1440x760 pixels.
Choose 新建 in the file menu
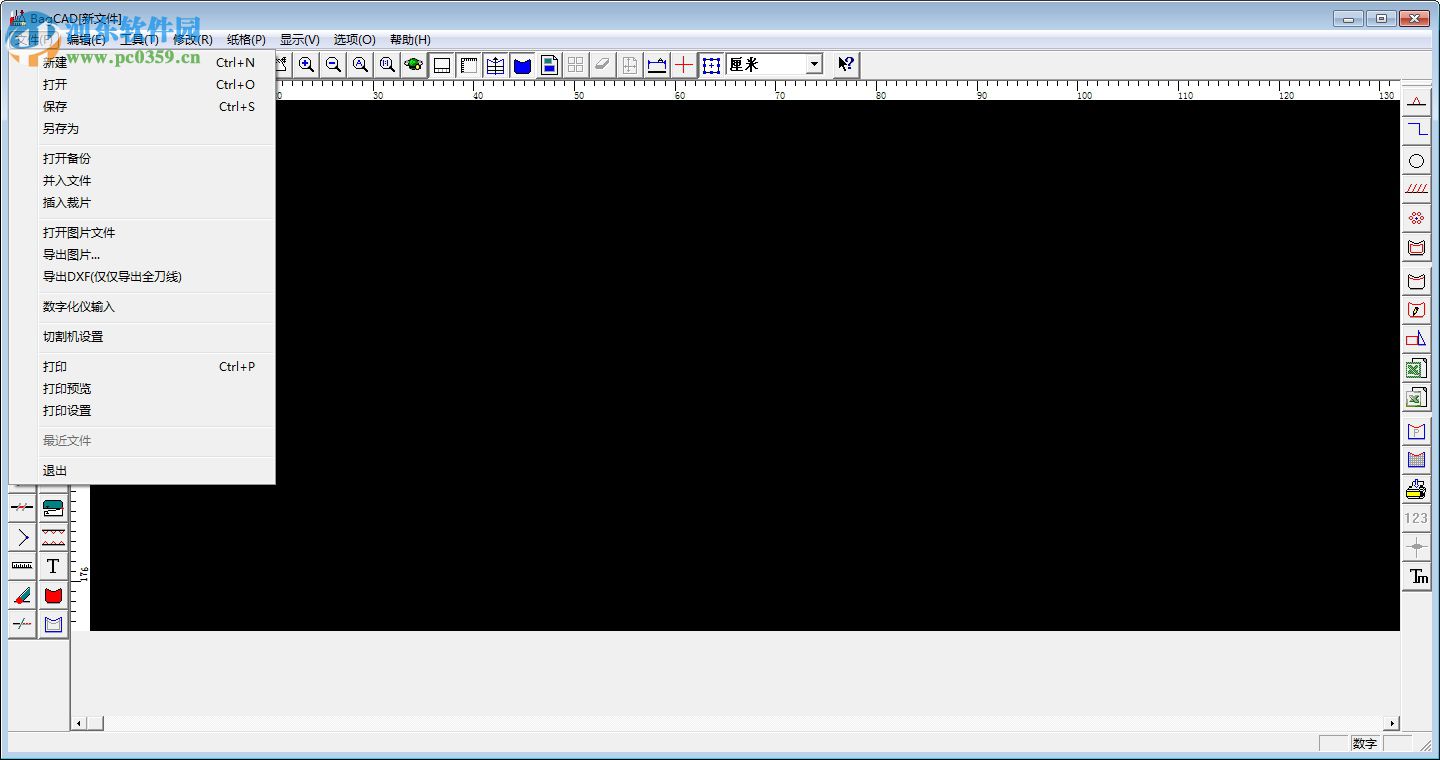142,62
